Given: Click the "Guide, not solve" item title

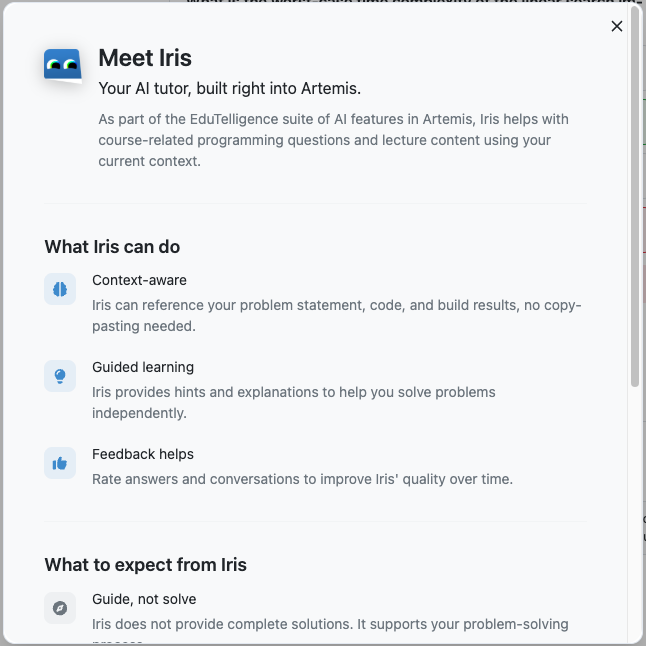Looking at the screenshot, I should 144,599.
